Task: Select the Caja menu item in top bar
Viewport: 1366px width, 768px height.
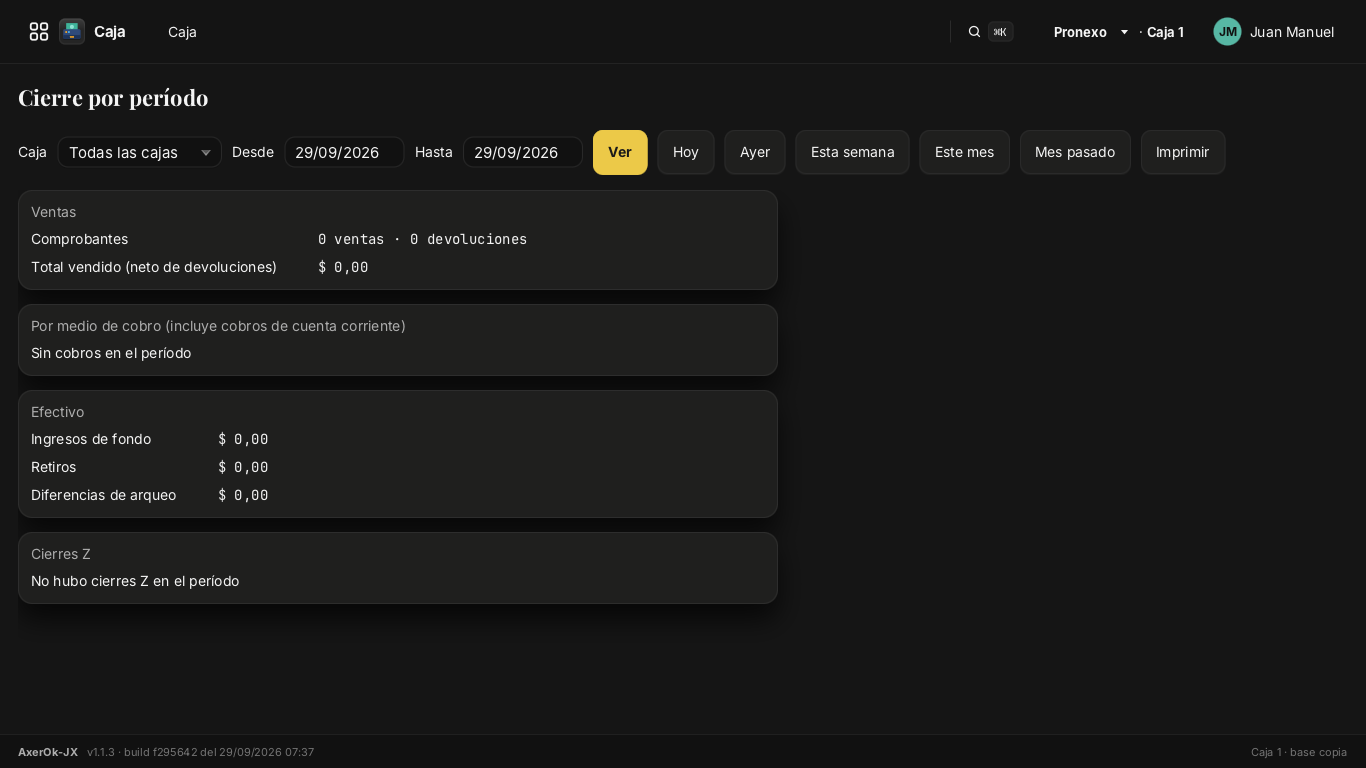Action: pos(182,32)
